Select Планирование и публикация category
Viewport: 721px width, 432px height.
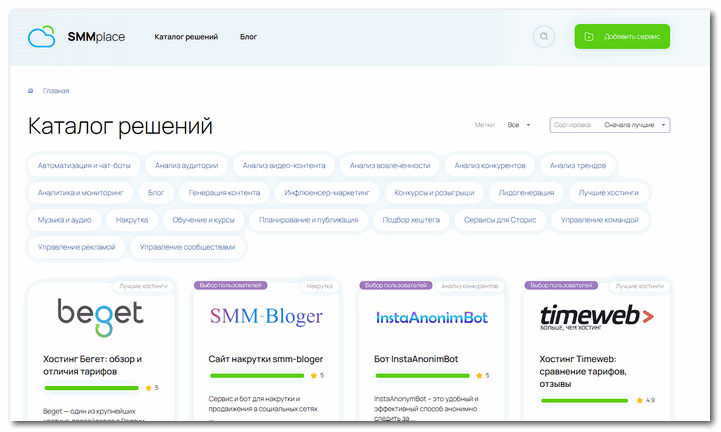pyautogui.click(x=308, y=219)
